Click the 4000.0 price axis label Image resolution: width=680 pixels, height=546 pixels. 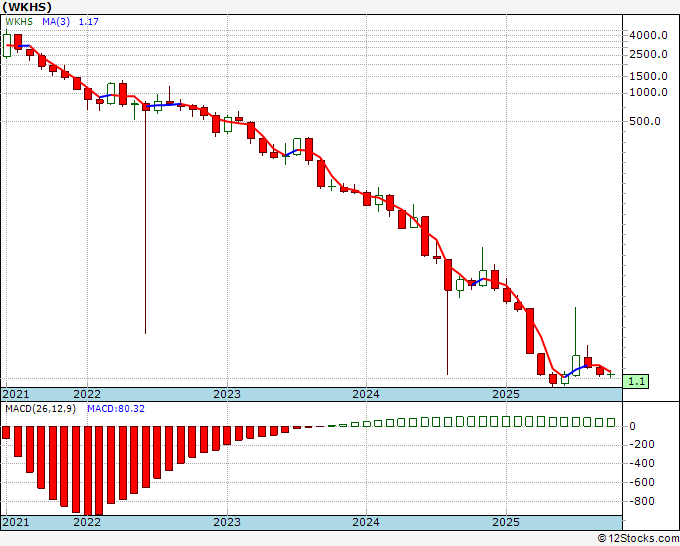tap(648, 36)
